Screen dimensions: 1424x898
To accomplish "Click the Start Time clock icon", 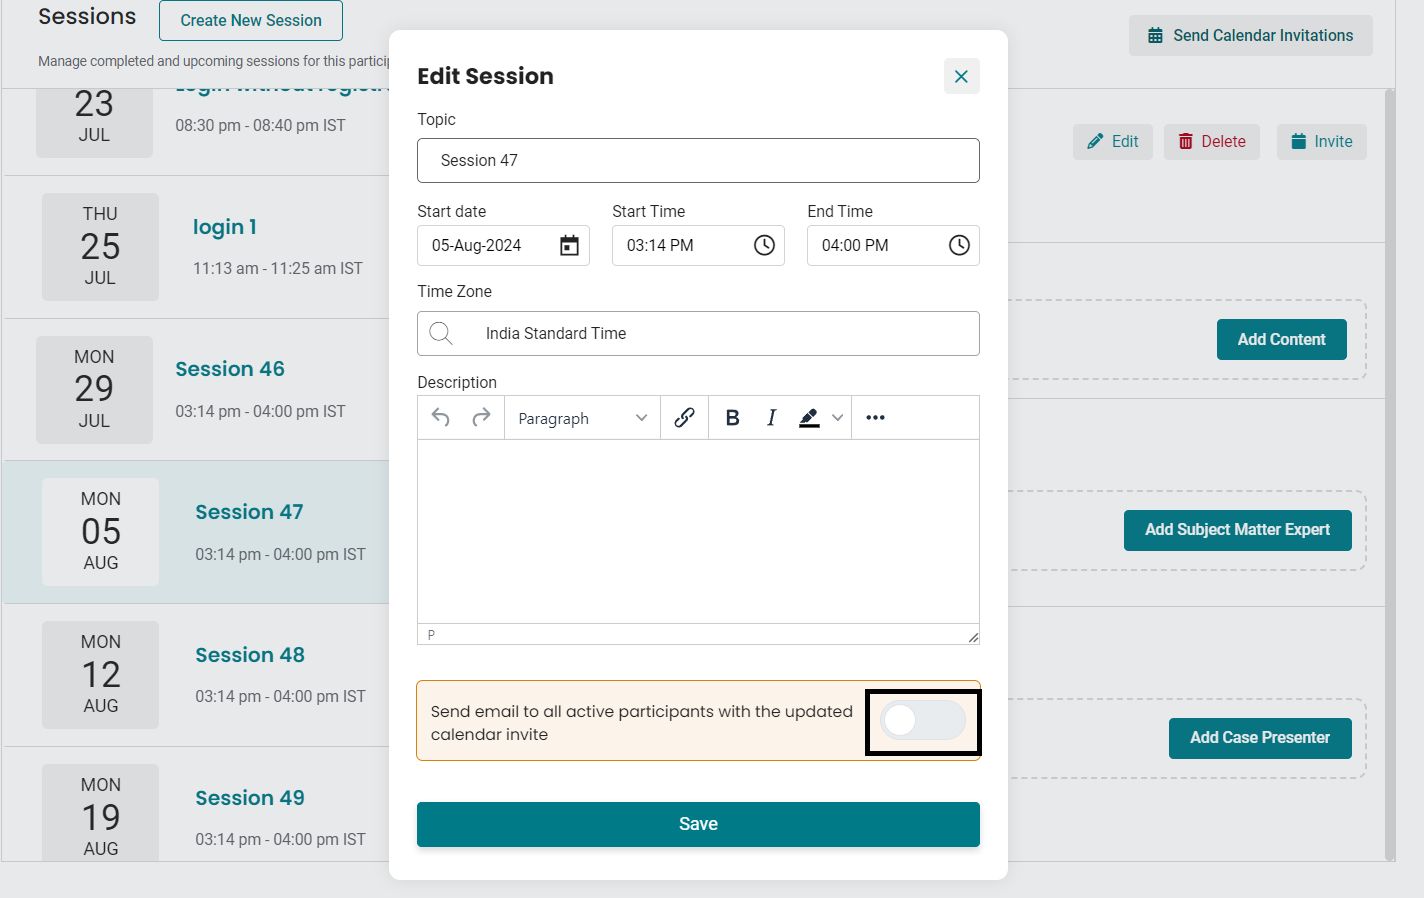I will click(764, 245).
